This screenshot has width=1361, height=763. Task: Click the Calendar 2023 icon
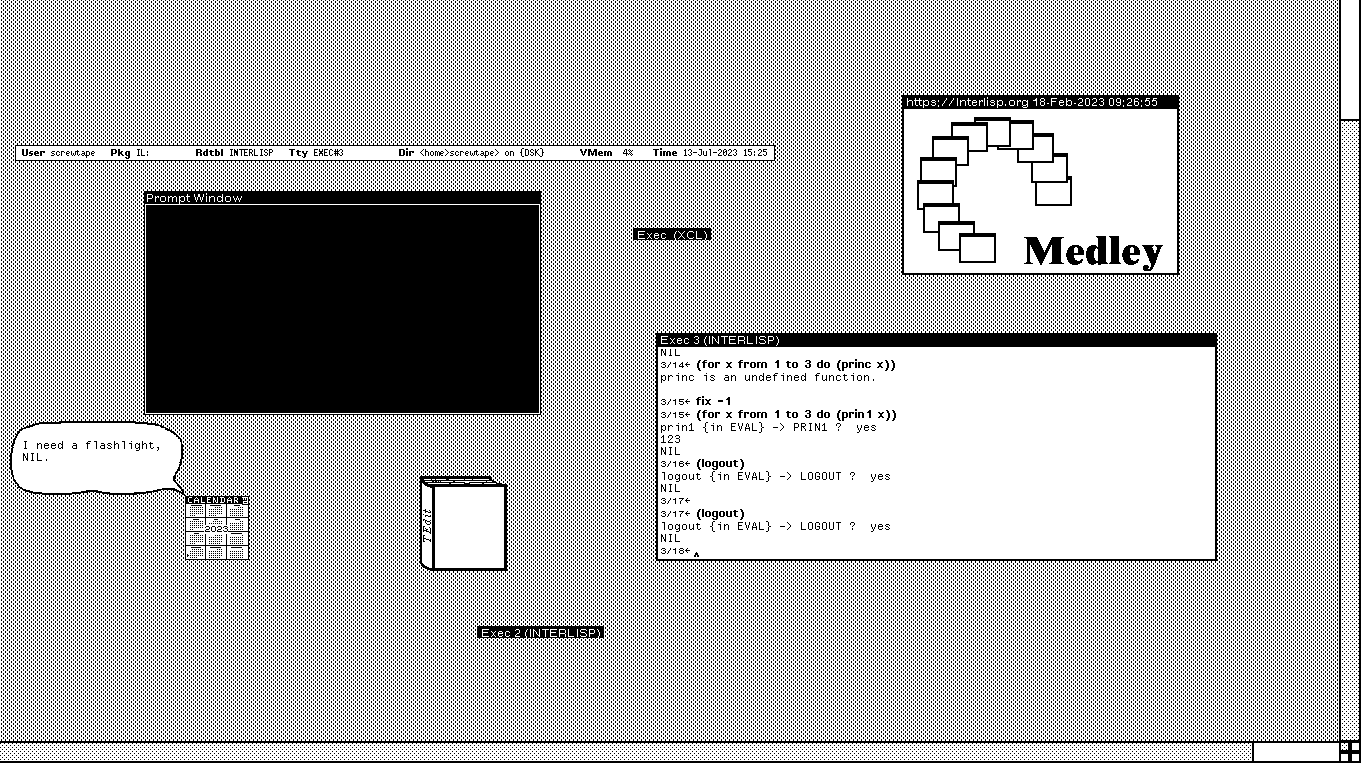[x=216, y=529]
